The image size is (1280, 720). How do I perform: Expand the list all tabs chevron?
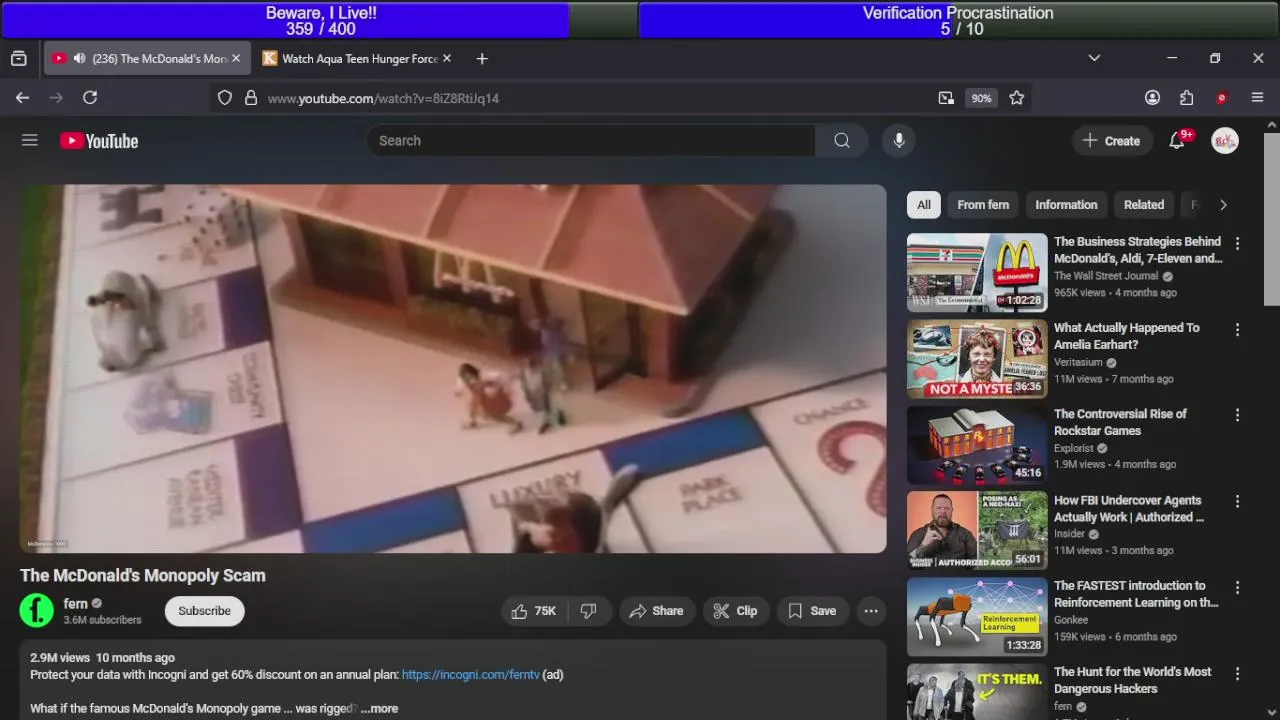click(1094, 58)
